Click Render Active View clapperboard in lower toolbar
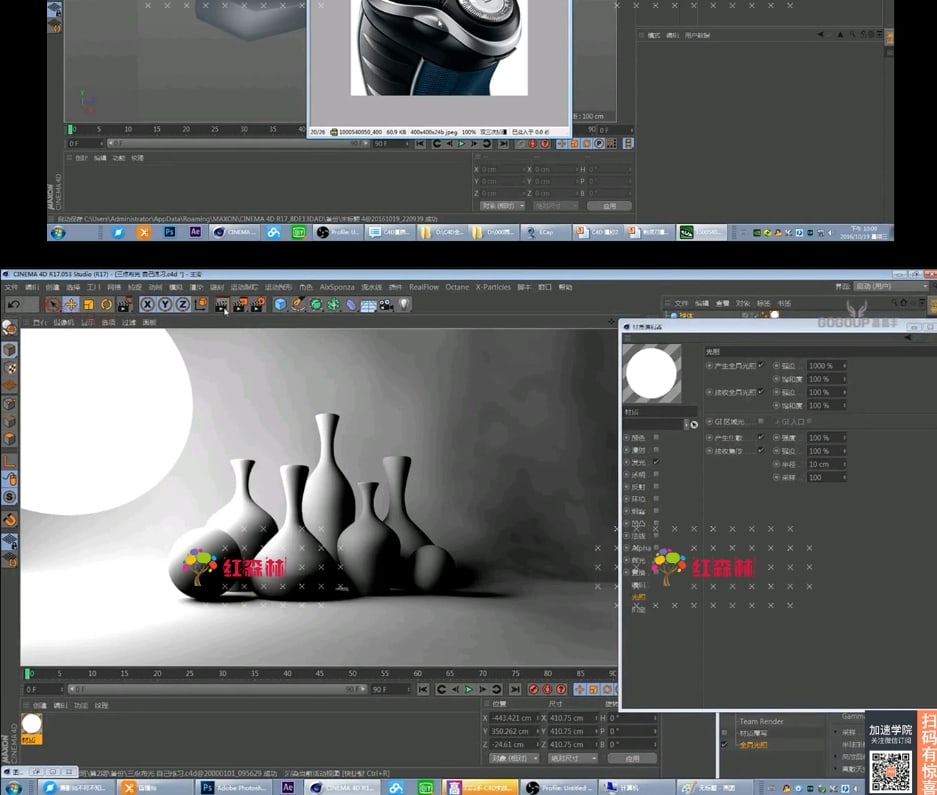 [x=222, y=304]
